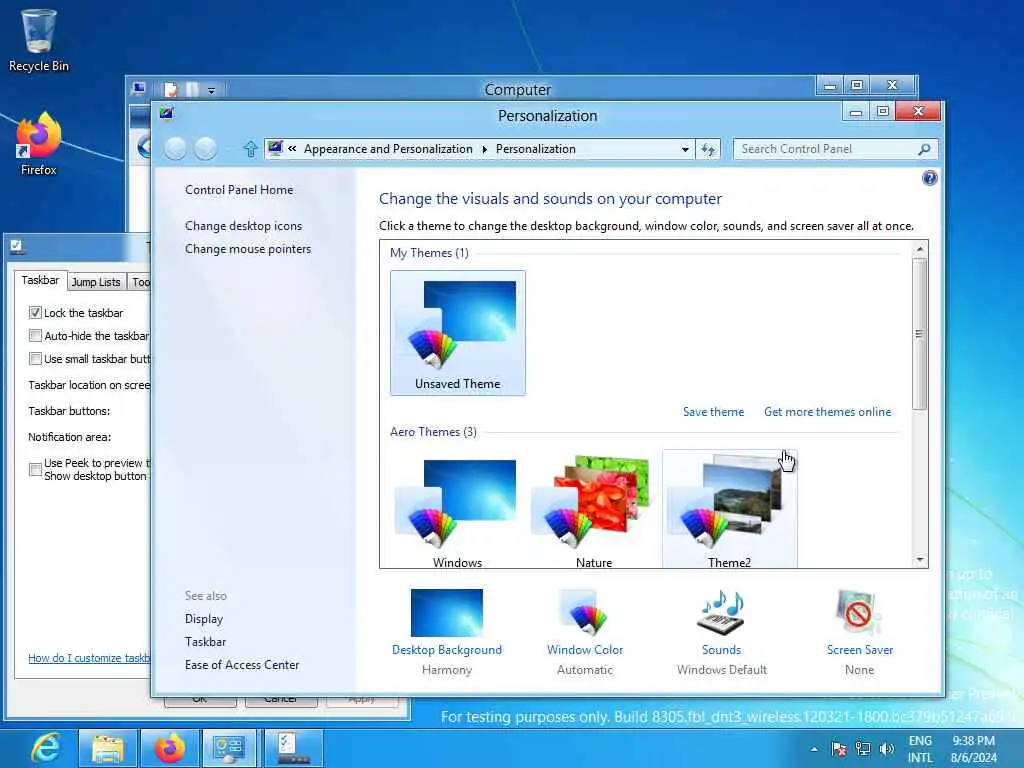Open File Explorer from taskbar

tap(108, 748)
